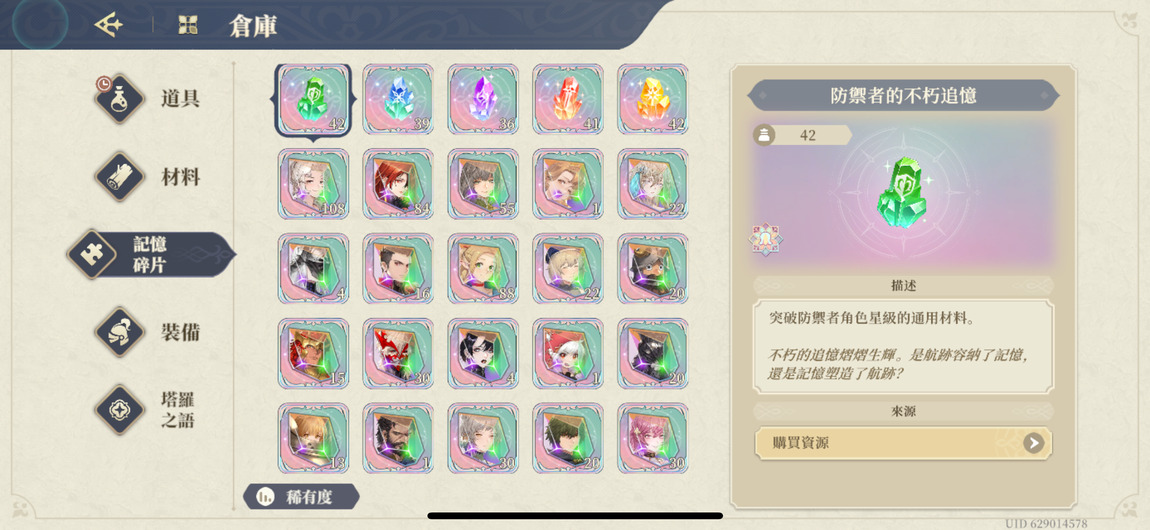This screenshot has width=1150, height=530.
Task: Pick the green-haired elf shard with 88
Action: 483,268
